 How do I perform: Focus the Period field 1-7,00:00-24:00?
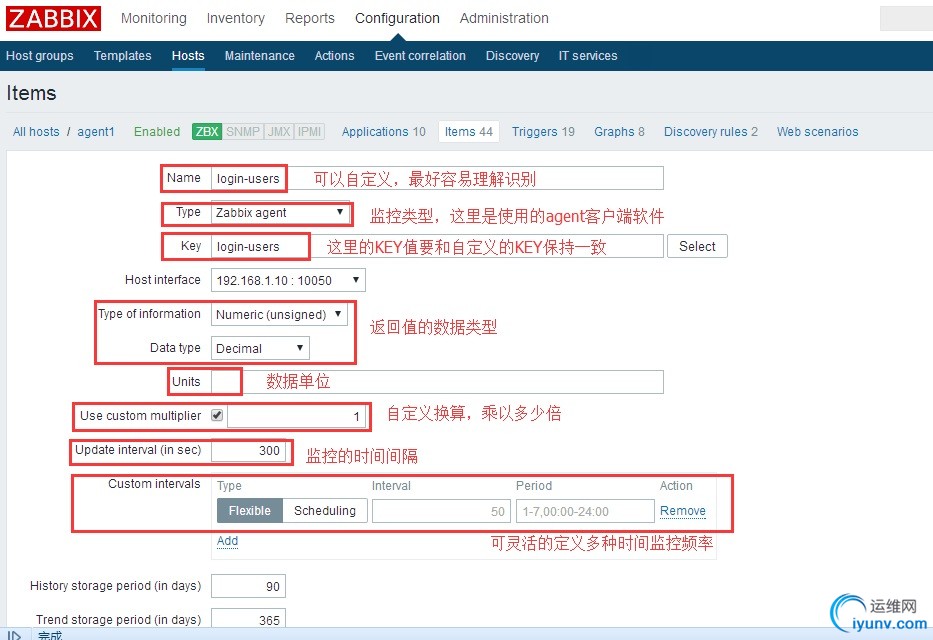[x=586, y=511]
